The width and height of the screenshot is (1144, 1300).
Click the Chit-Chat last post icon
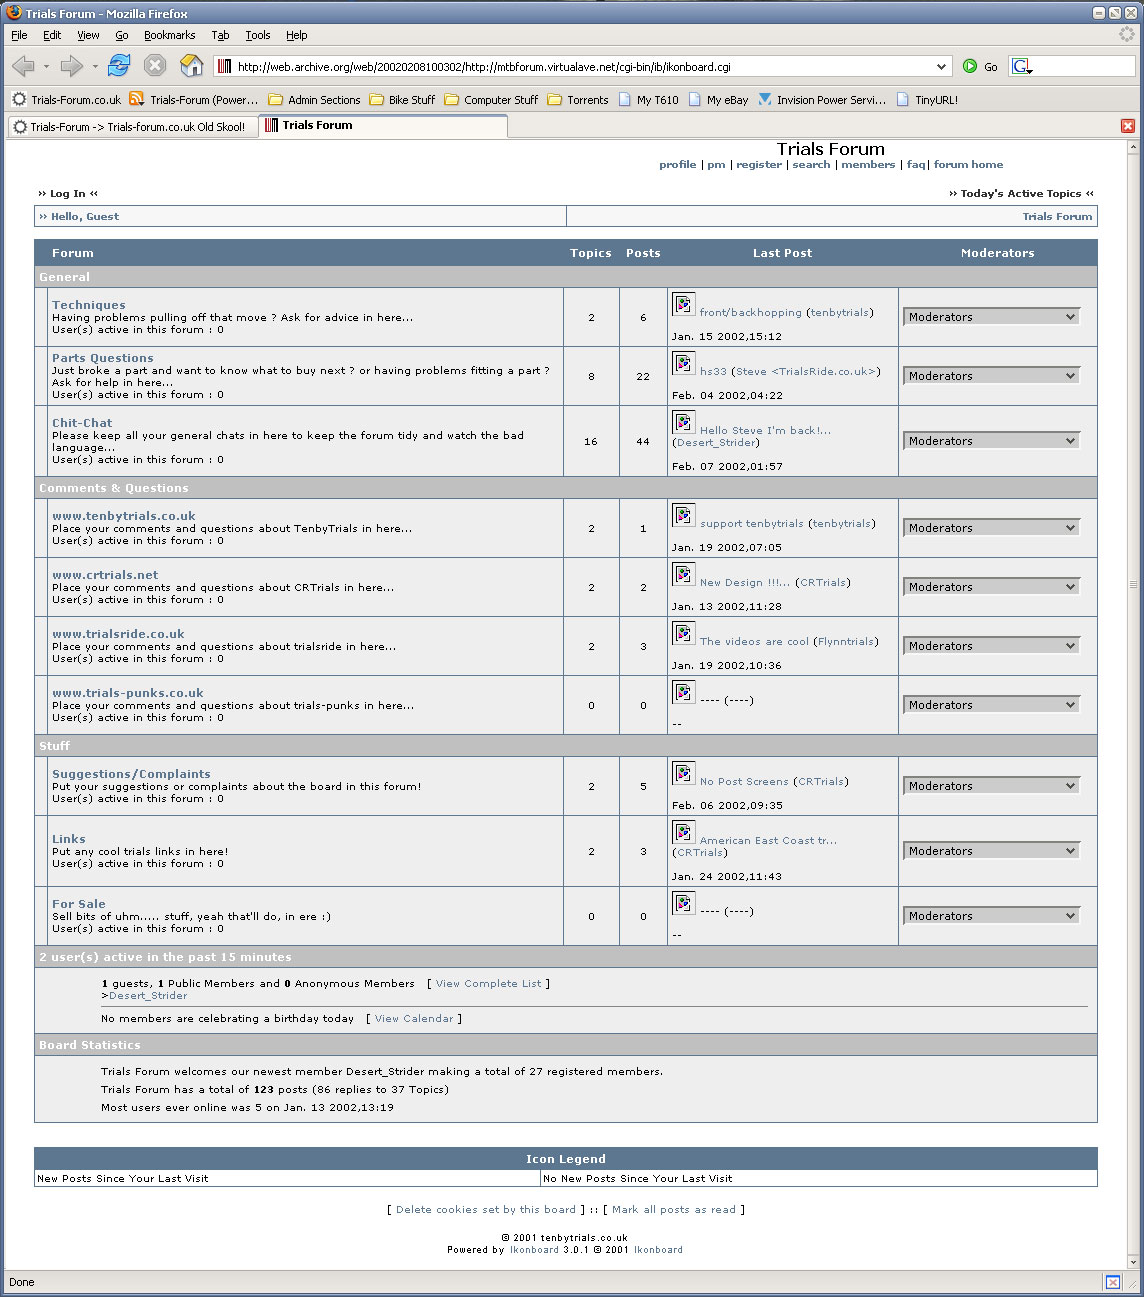tap(684, 422)
